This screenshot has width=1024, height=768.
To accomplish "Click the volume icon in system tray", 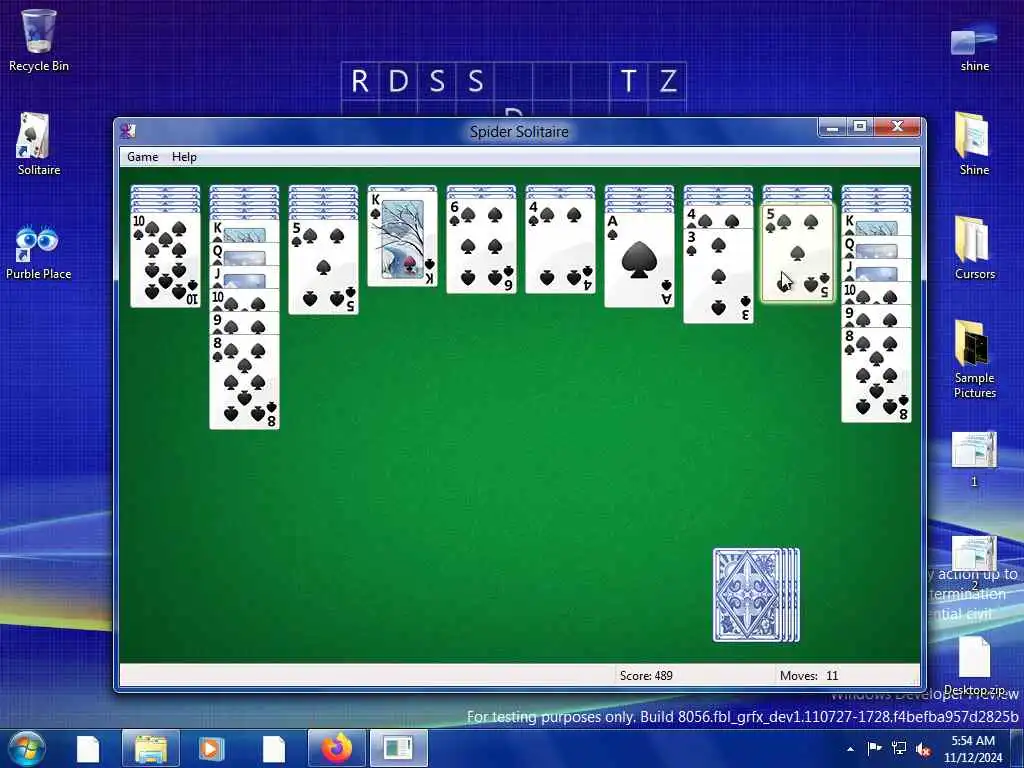I will pos(923,749).
